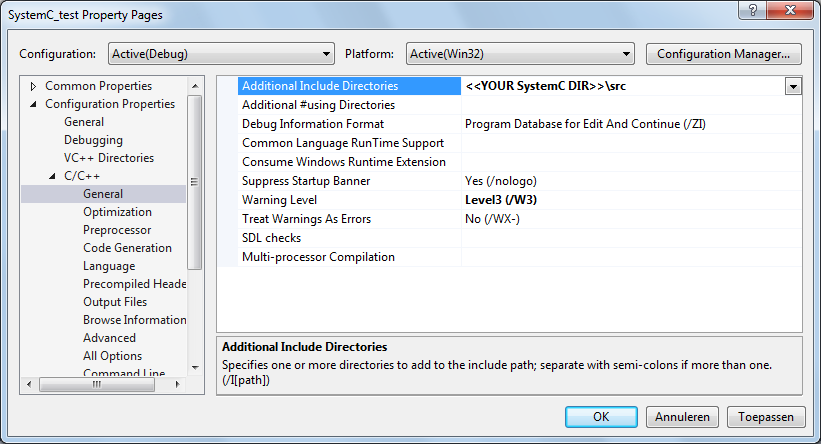821x444 pixels.
Task: Click the tree's vertical scrollbar
Action: coord(194,181)
